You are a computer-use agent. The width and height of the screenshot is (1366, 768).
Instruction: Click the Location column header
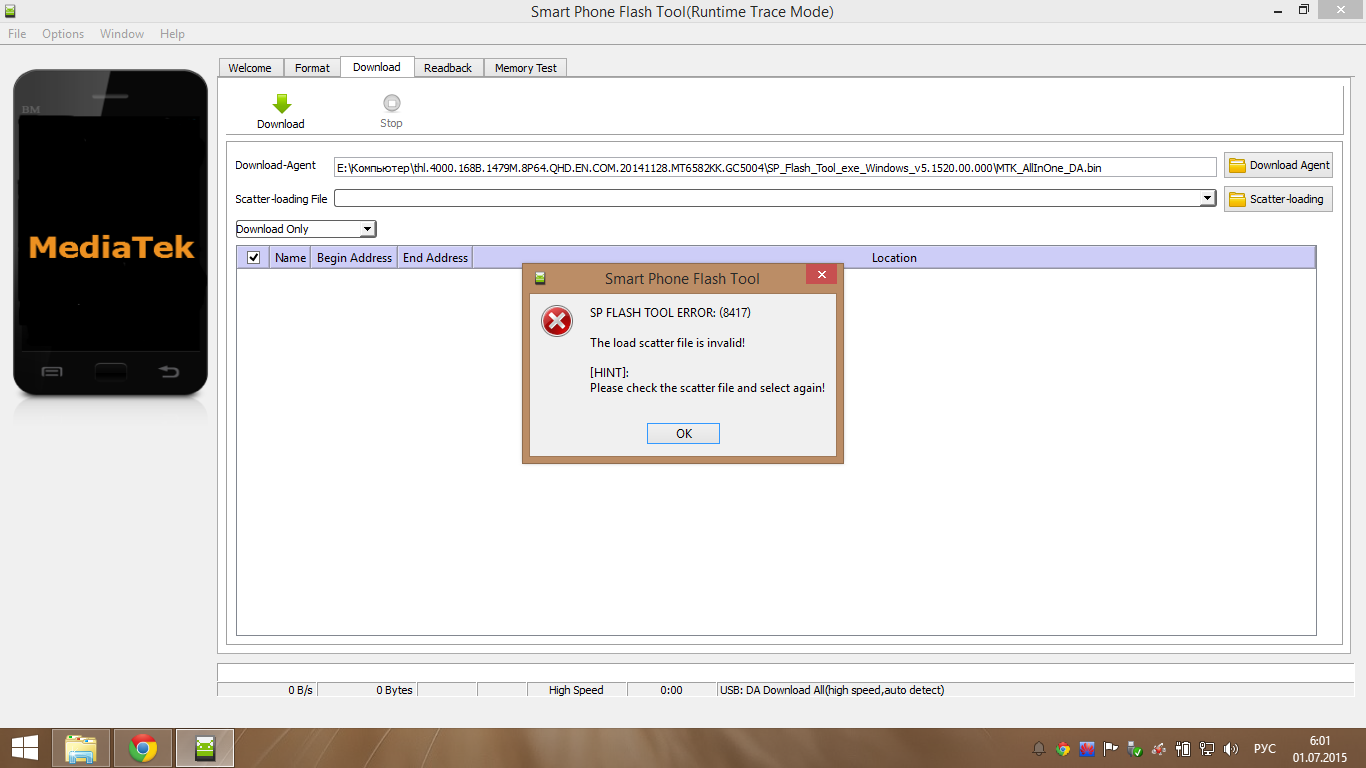(x=894, y=258)
